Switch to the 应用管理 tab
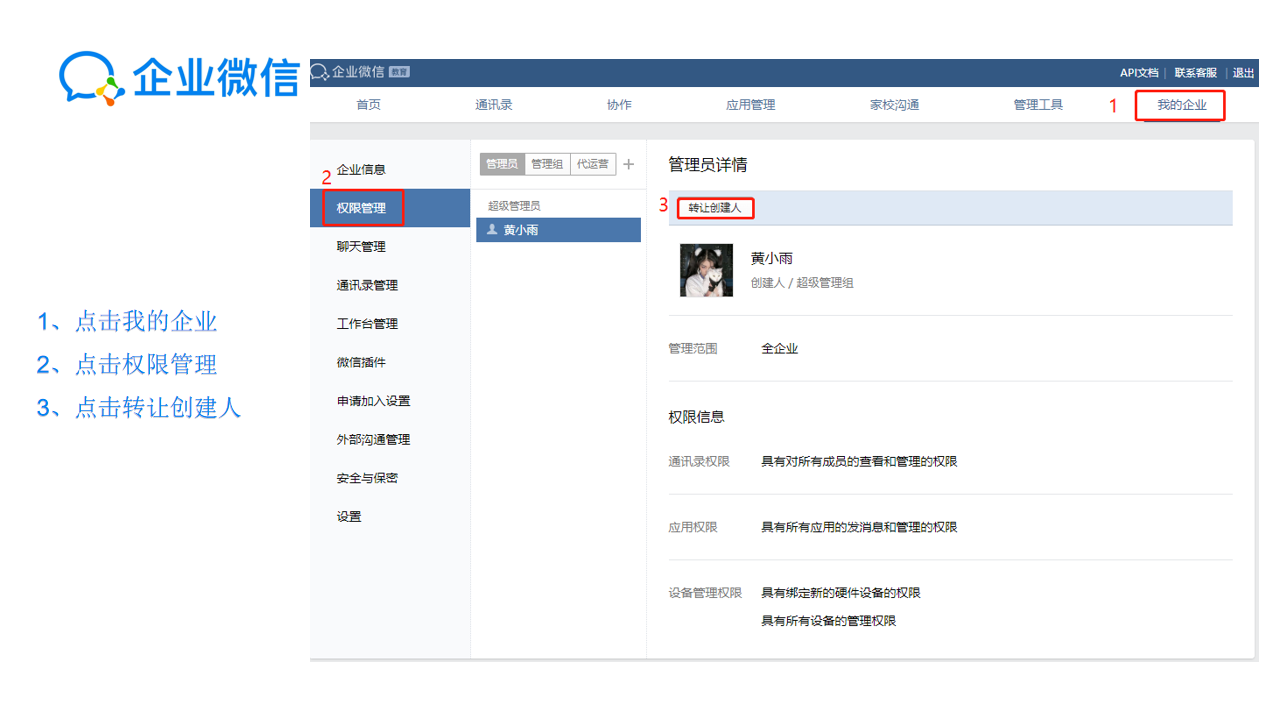This screenshot has height=720, width=1280. (750, 105)
